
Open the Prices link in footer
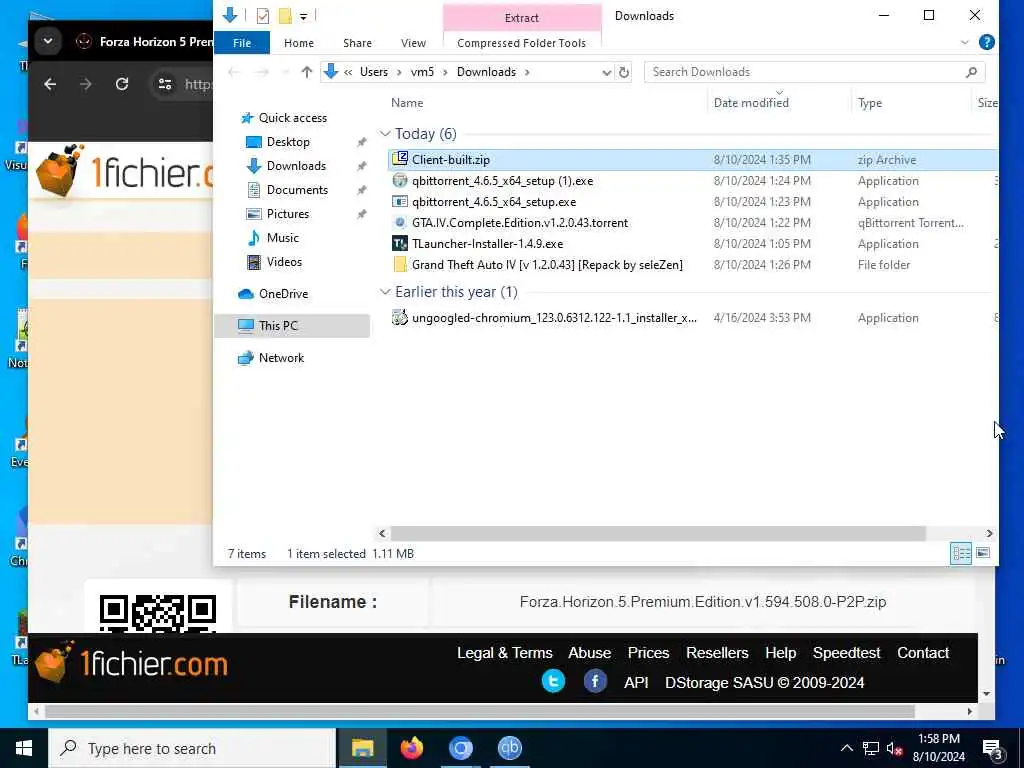pyautogui.click(x=648, y=653)
